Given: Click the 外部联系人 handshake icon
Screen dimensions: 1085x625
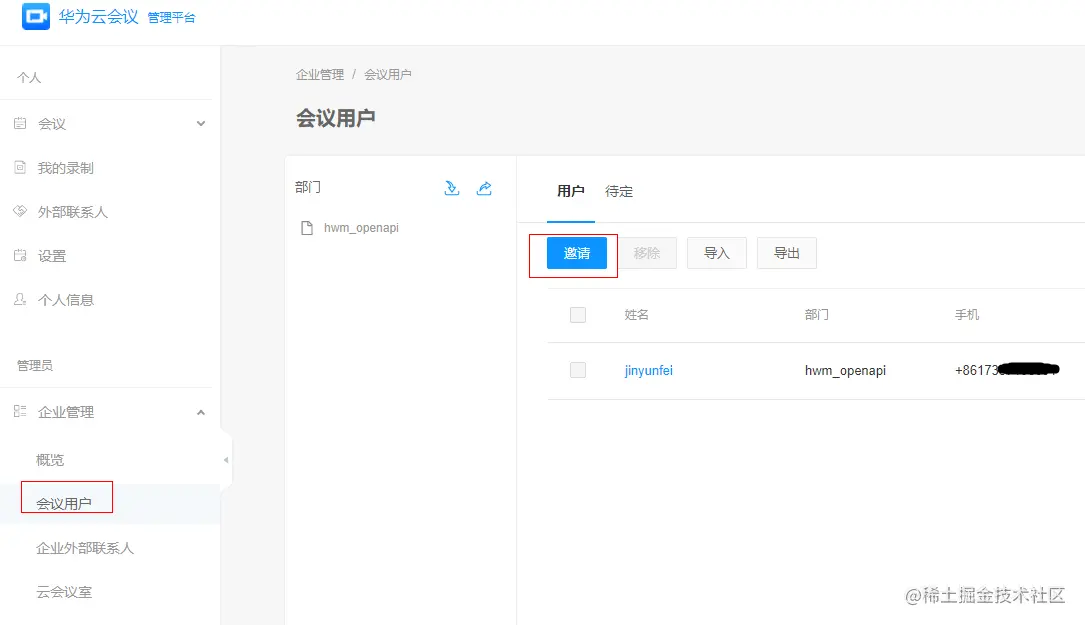Looking at the screenshot, I should [20, 211].
